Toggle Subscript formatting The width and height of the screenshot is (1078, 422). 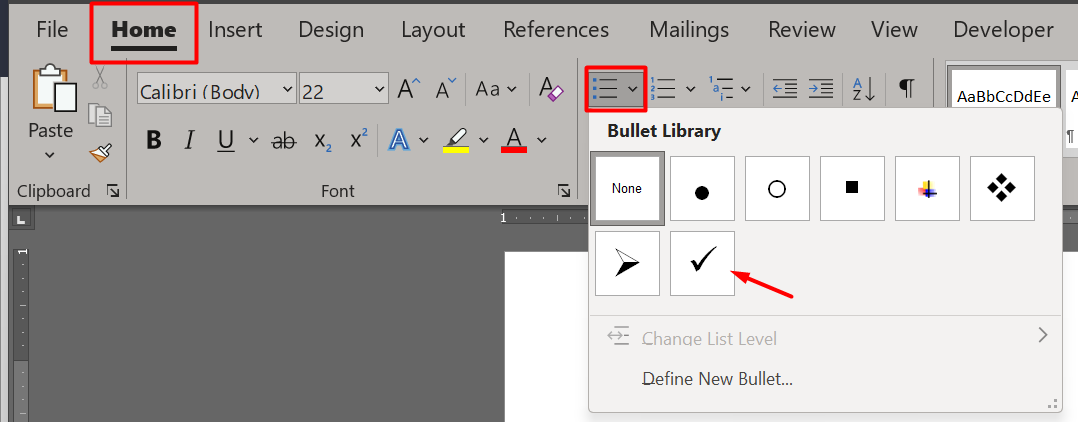323,140
